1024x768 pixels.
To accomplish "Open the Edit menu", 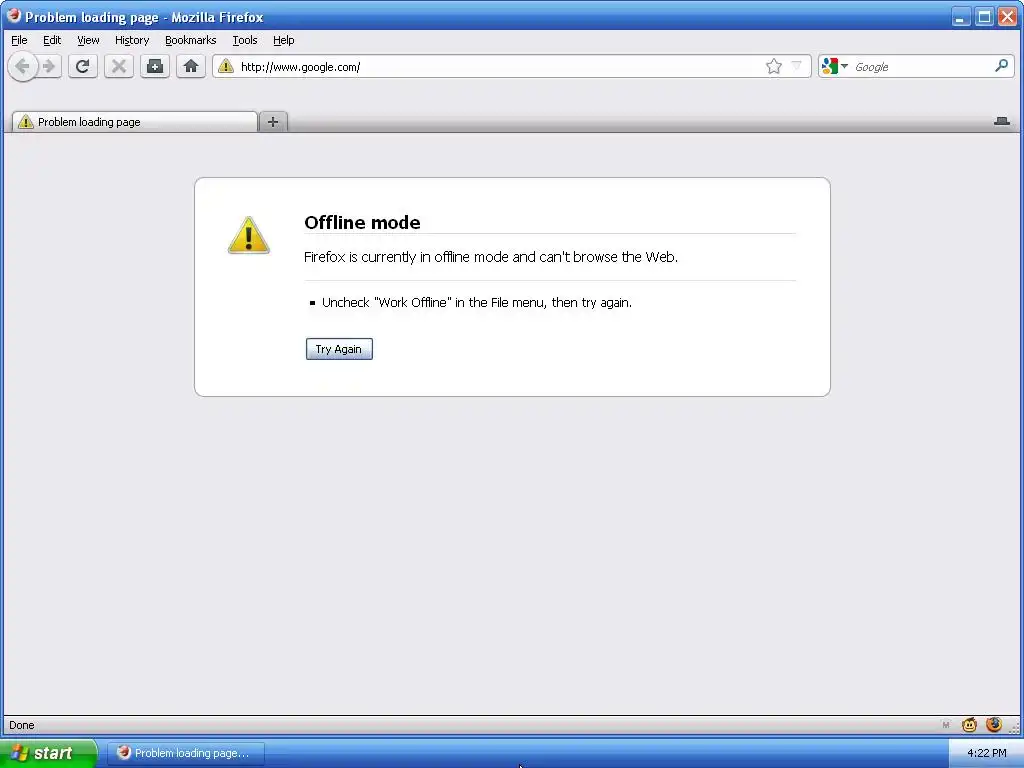I will [x=52, y=40].
